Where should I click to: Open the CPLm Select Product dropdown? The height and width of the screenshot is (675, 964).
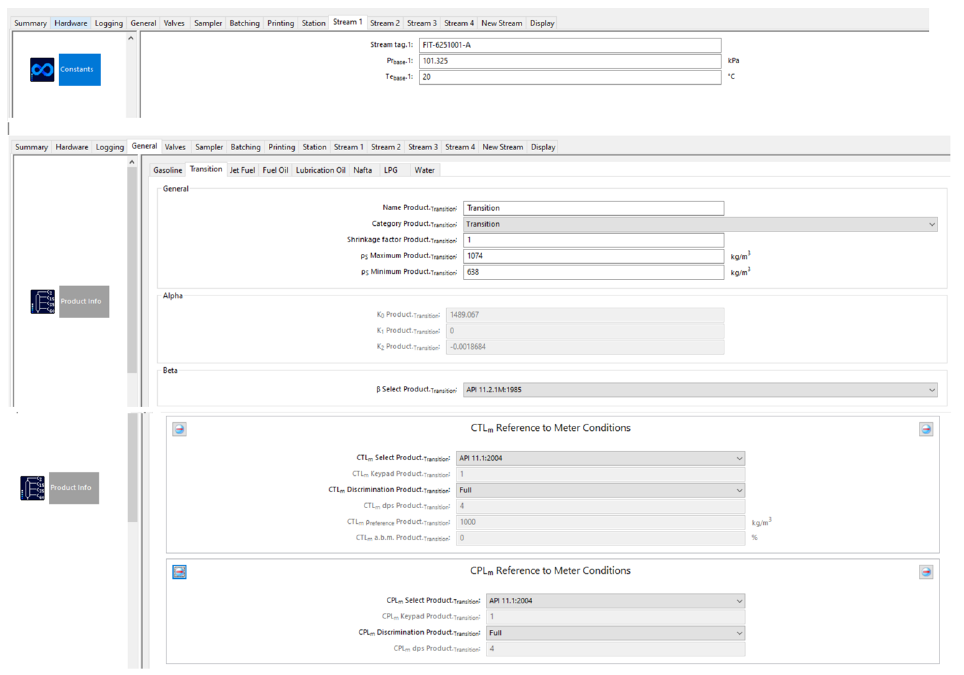pos(615,601)
